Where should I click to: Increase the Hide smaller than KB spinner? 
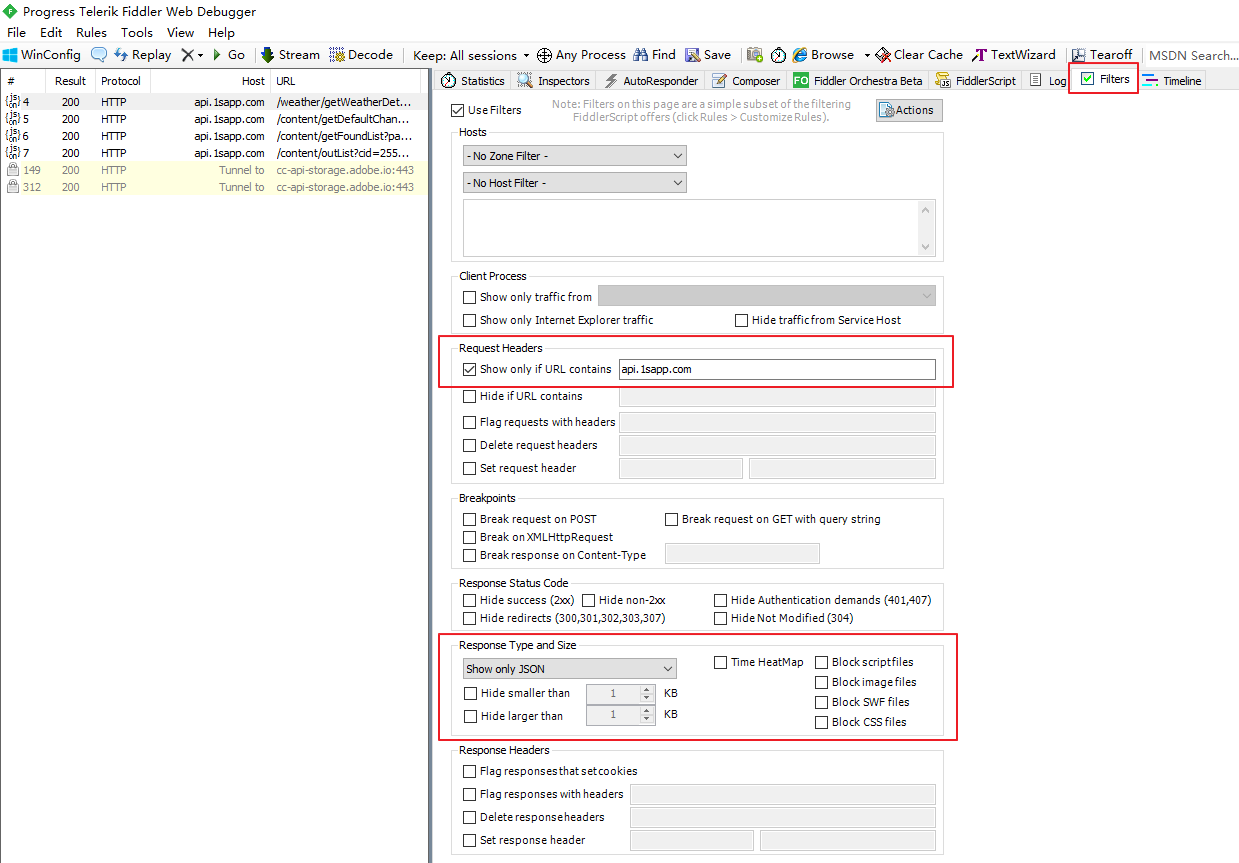click(x=646, y=689)
